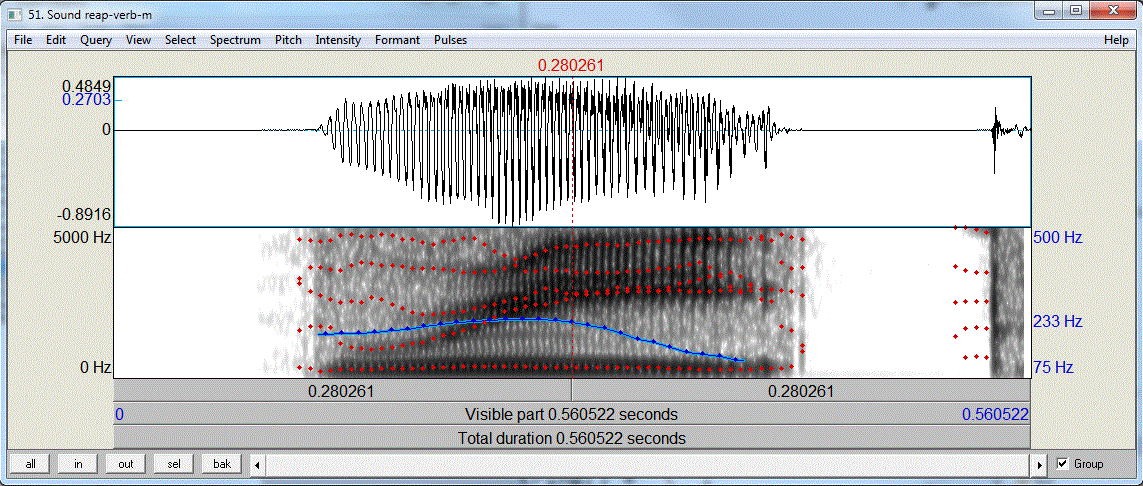Click the 0.560522 end time label
This screenshot has height=486, width=1143.
point(995,415)
